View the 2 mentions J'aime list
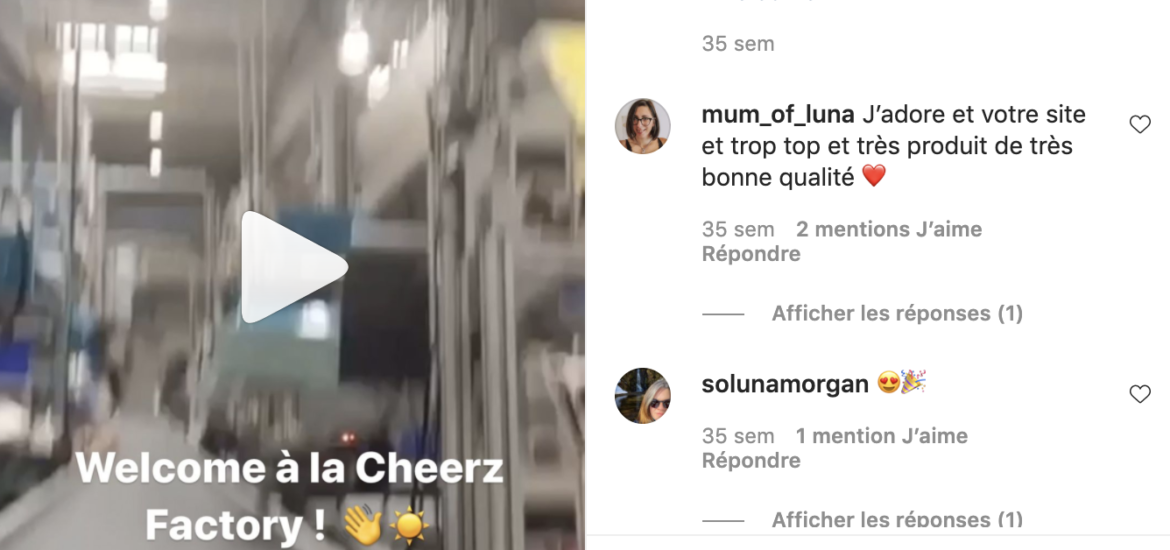The image size is (1170, 550). click(x=889, y=229)
